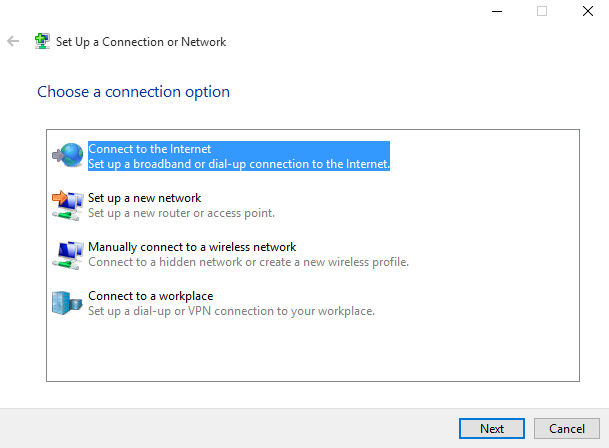The image size is (609, 448).
Task: Click the broadband or dial-up description text
Action: 239,164
